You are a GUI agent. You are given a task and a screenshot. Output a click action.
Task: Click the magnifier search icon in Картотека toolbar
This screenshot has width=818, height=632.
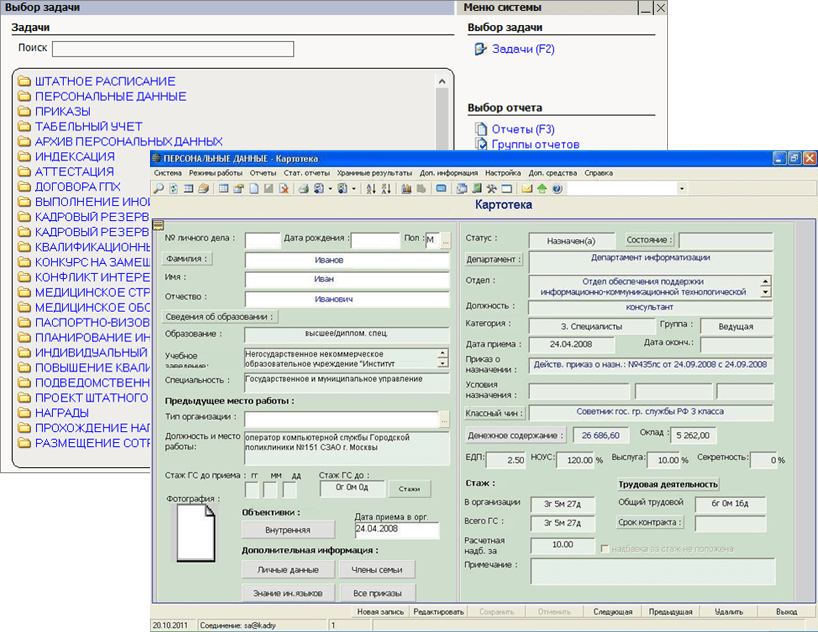point(158,188)
